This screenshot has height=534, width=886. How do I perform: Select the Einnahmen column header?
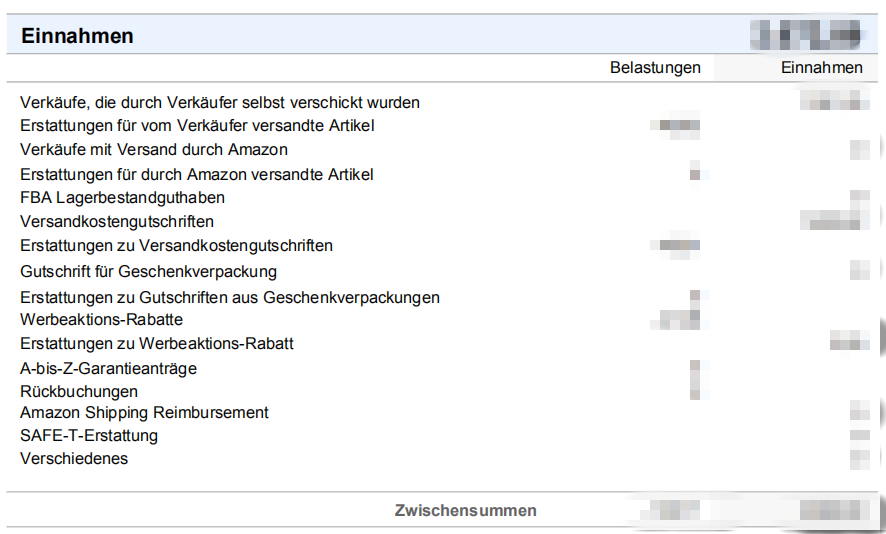tap(821, 68)
